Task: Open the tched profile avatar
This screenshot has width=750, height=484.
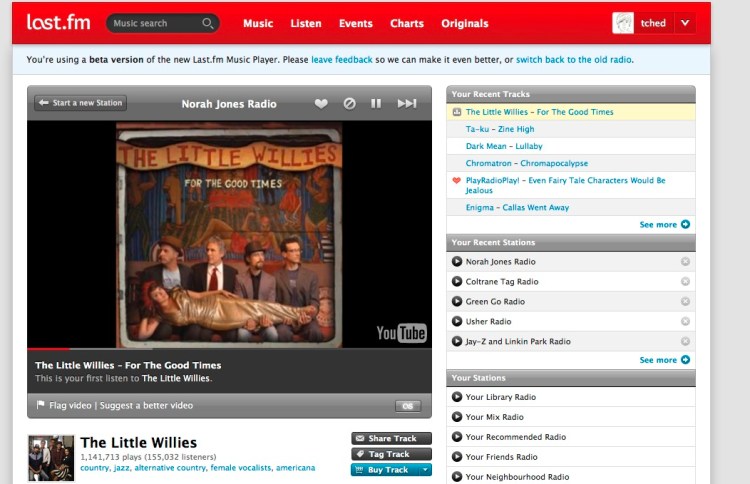Action: click(623, 23)
